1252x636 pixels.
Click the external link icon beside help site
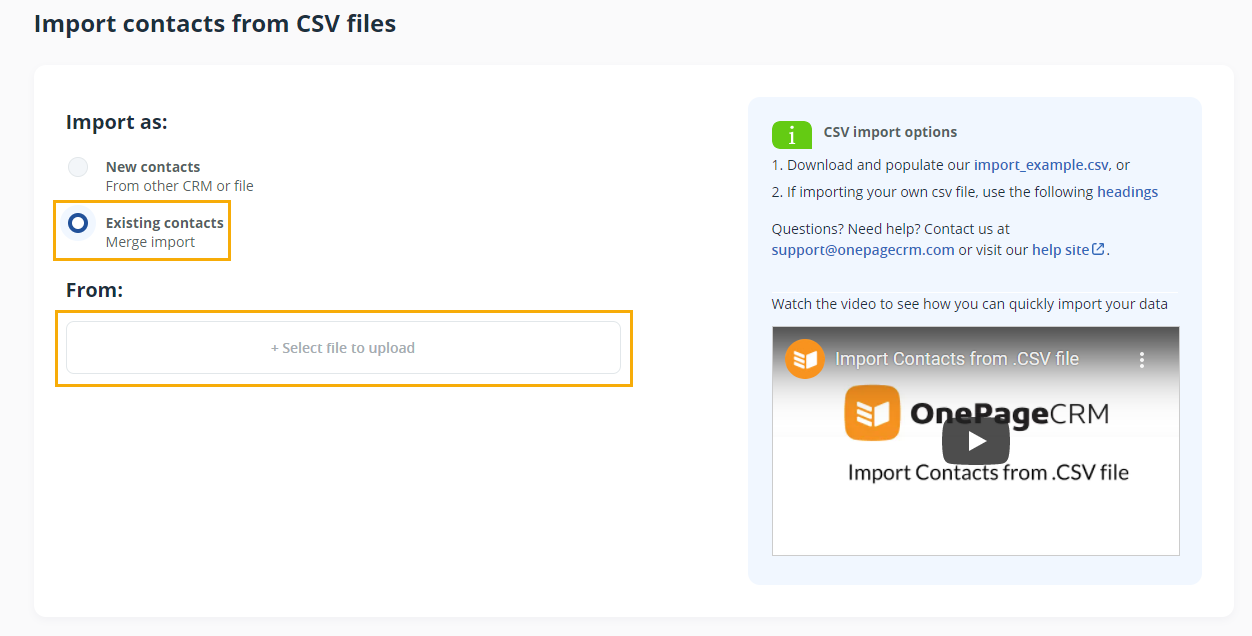[x=1098, y=250]
